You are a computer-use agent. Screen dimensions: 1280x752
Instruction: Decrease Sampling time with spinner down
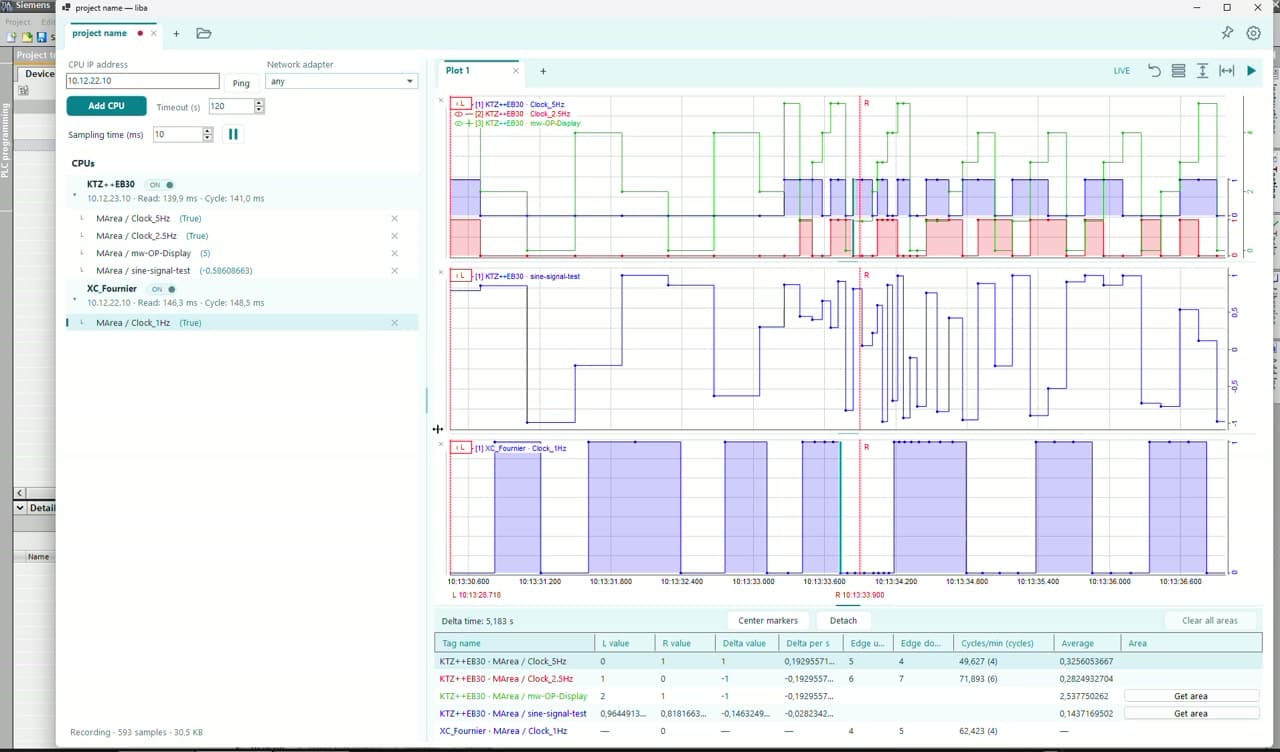[x=208, y=138]
